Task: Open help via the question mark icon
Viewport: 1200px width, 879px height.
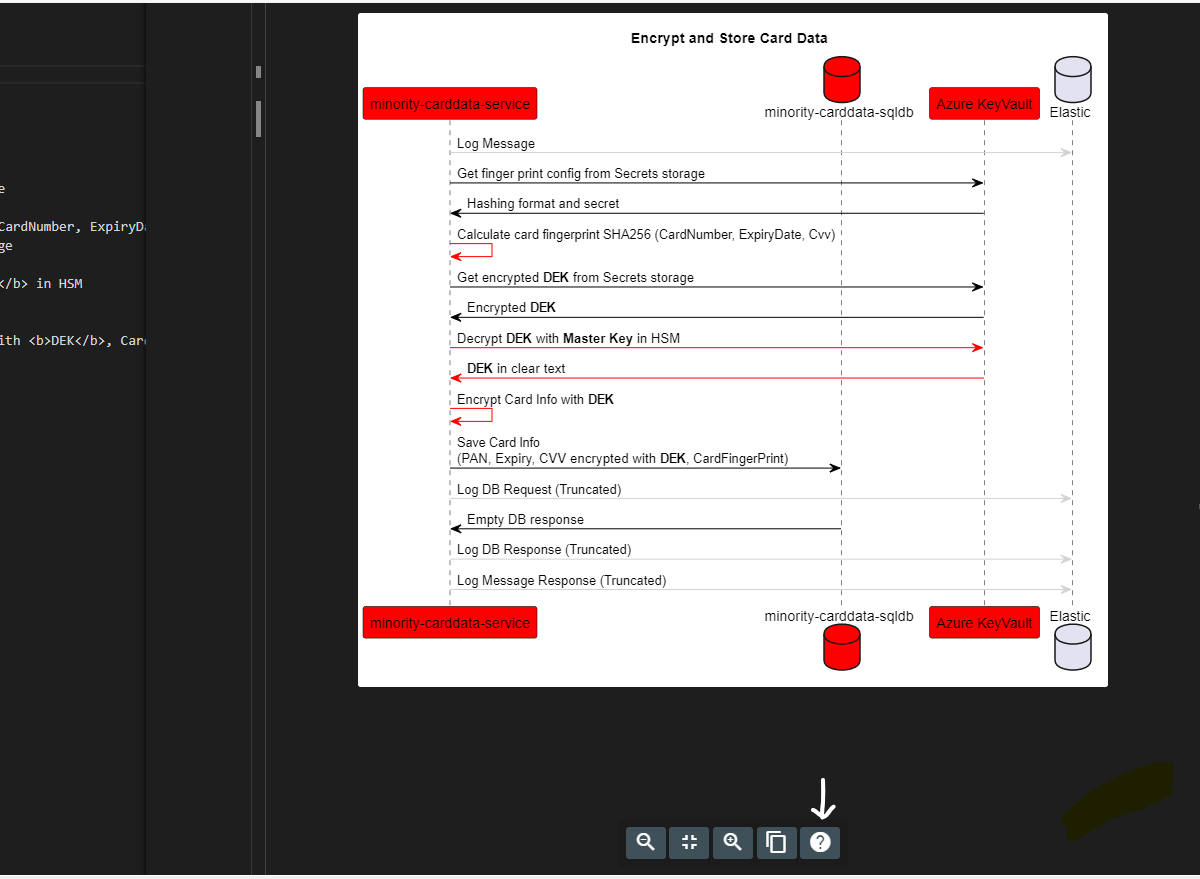Action: tap(820, 842)
